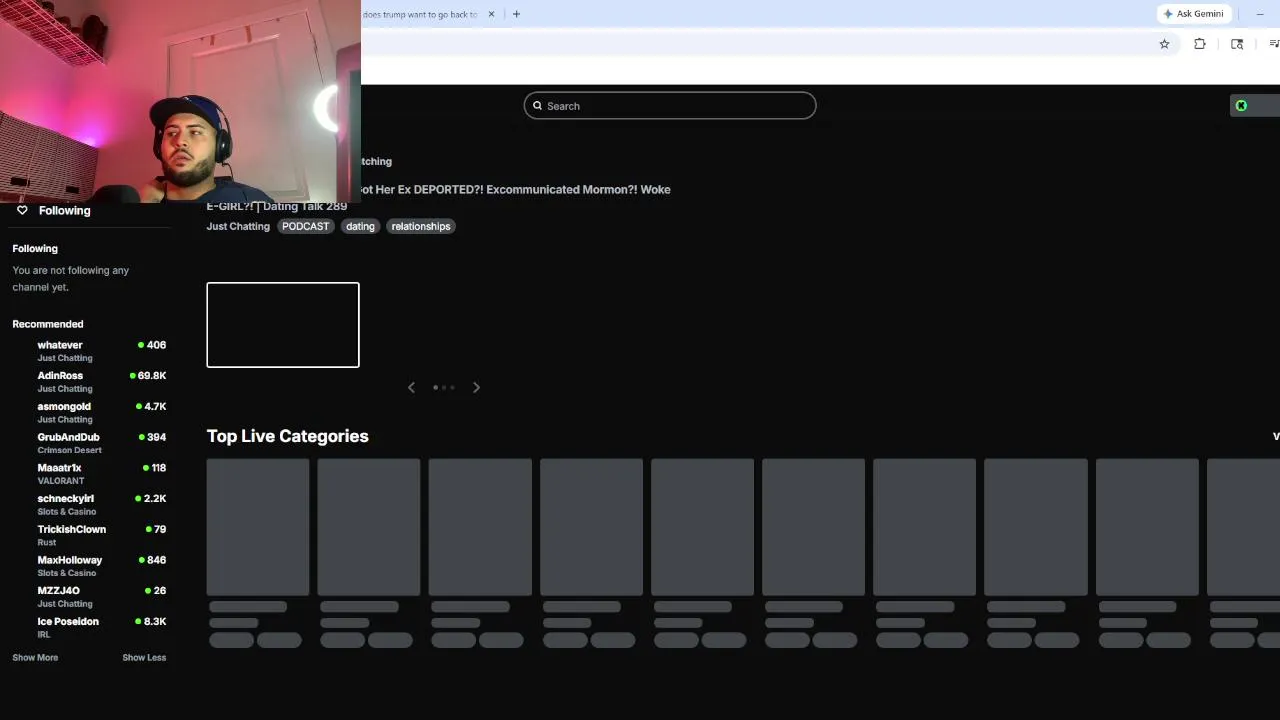Expand recommended list with Show More
The image size is (1280, 720).
35,657
